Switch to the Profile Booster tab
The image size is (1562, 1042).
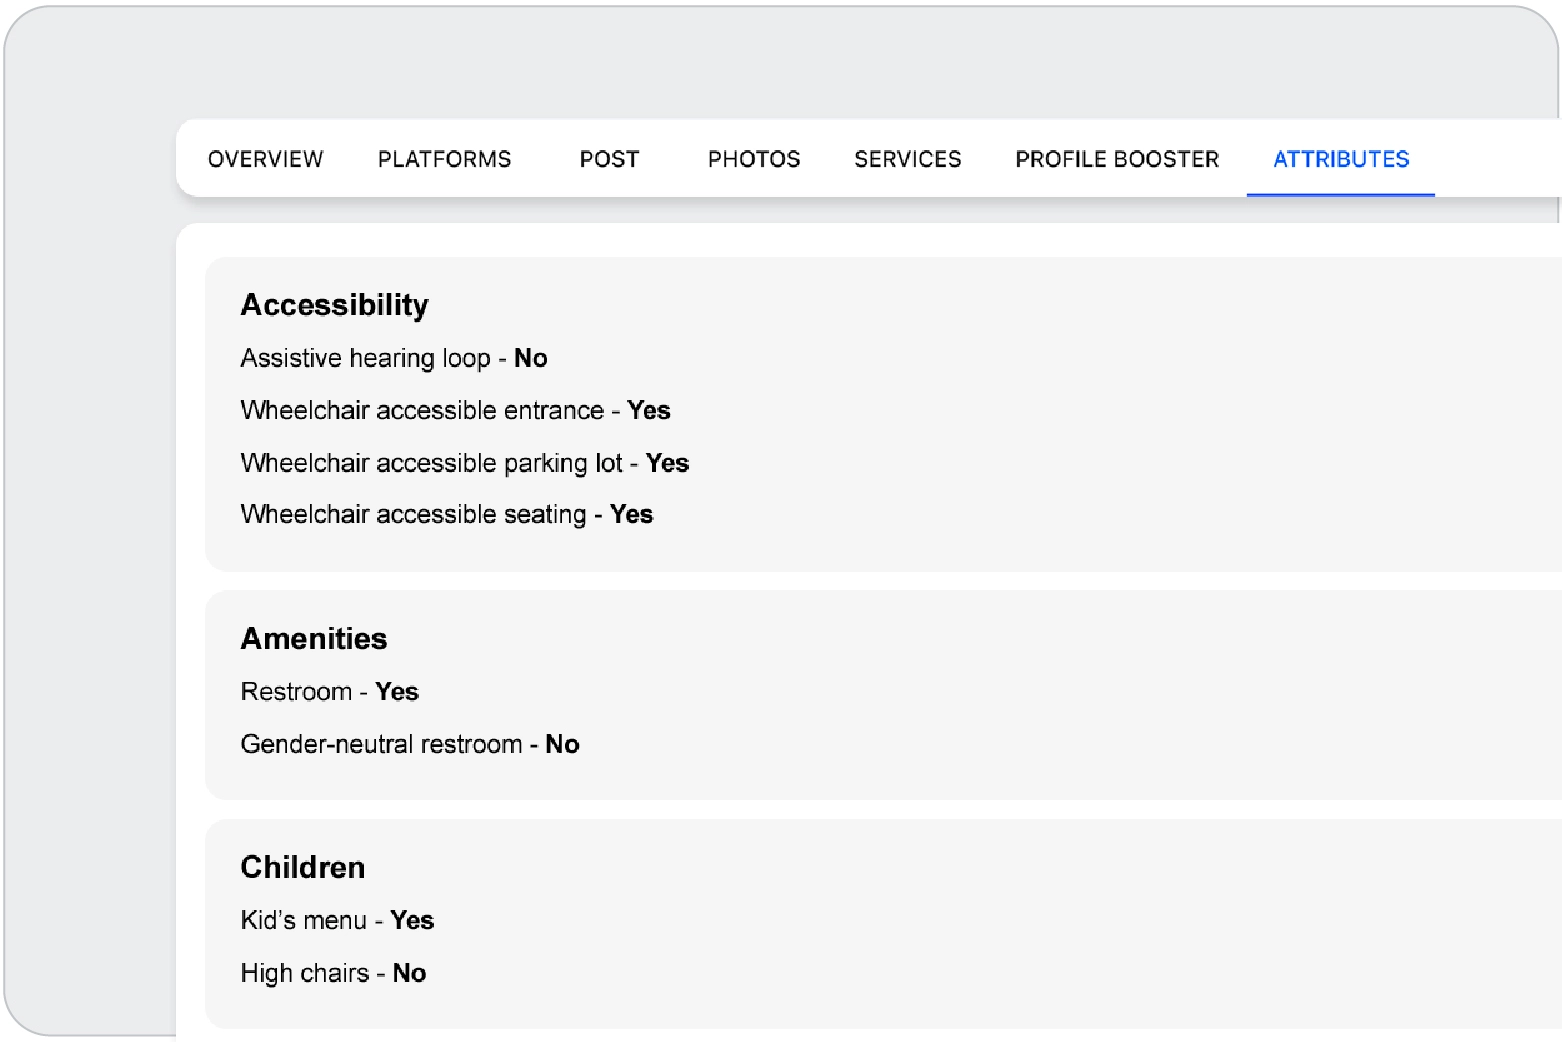[1117, 159]
